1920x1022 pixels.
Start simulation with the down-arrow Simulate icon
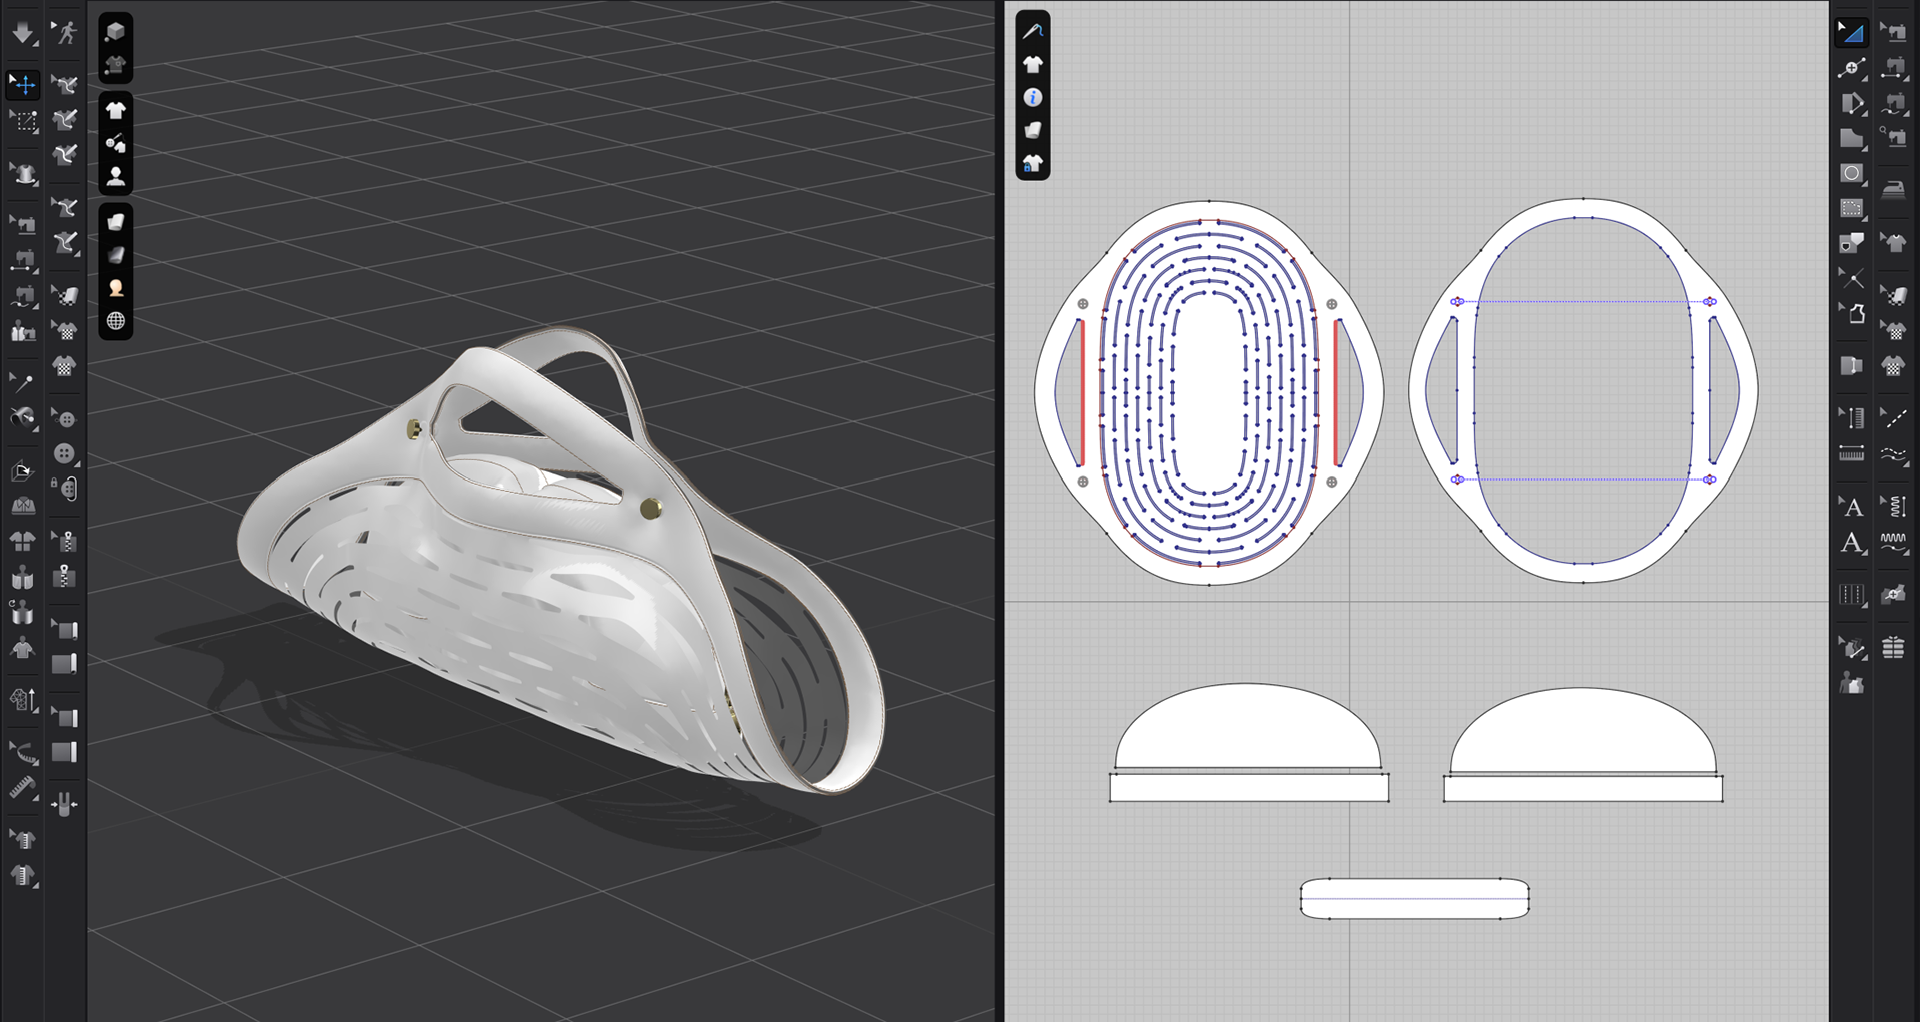point(22,33)
